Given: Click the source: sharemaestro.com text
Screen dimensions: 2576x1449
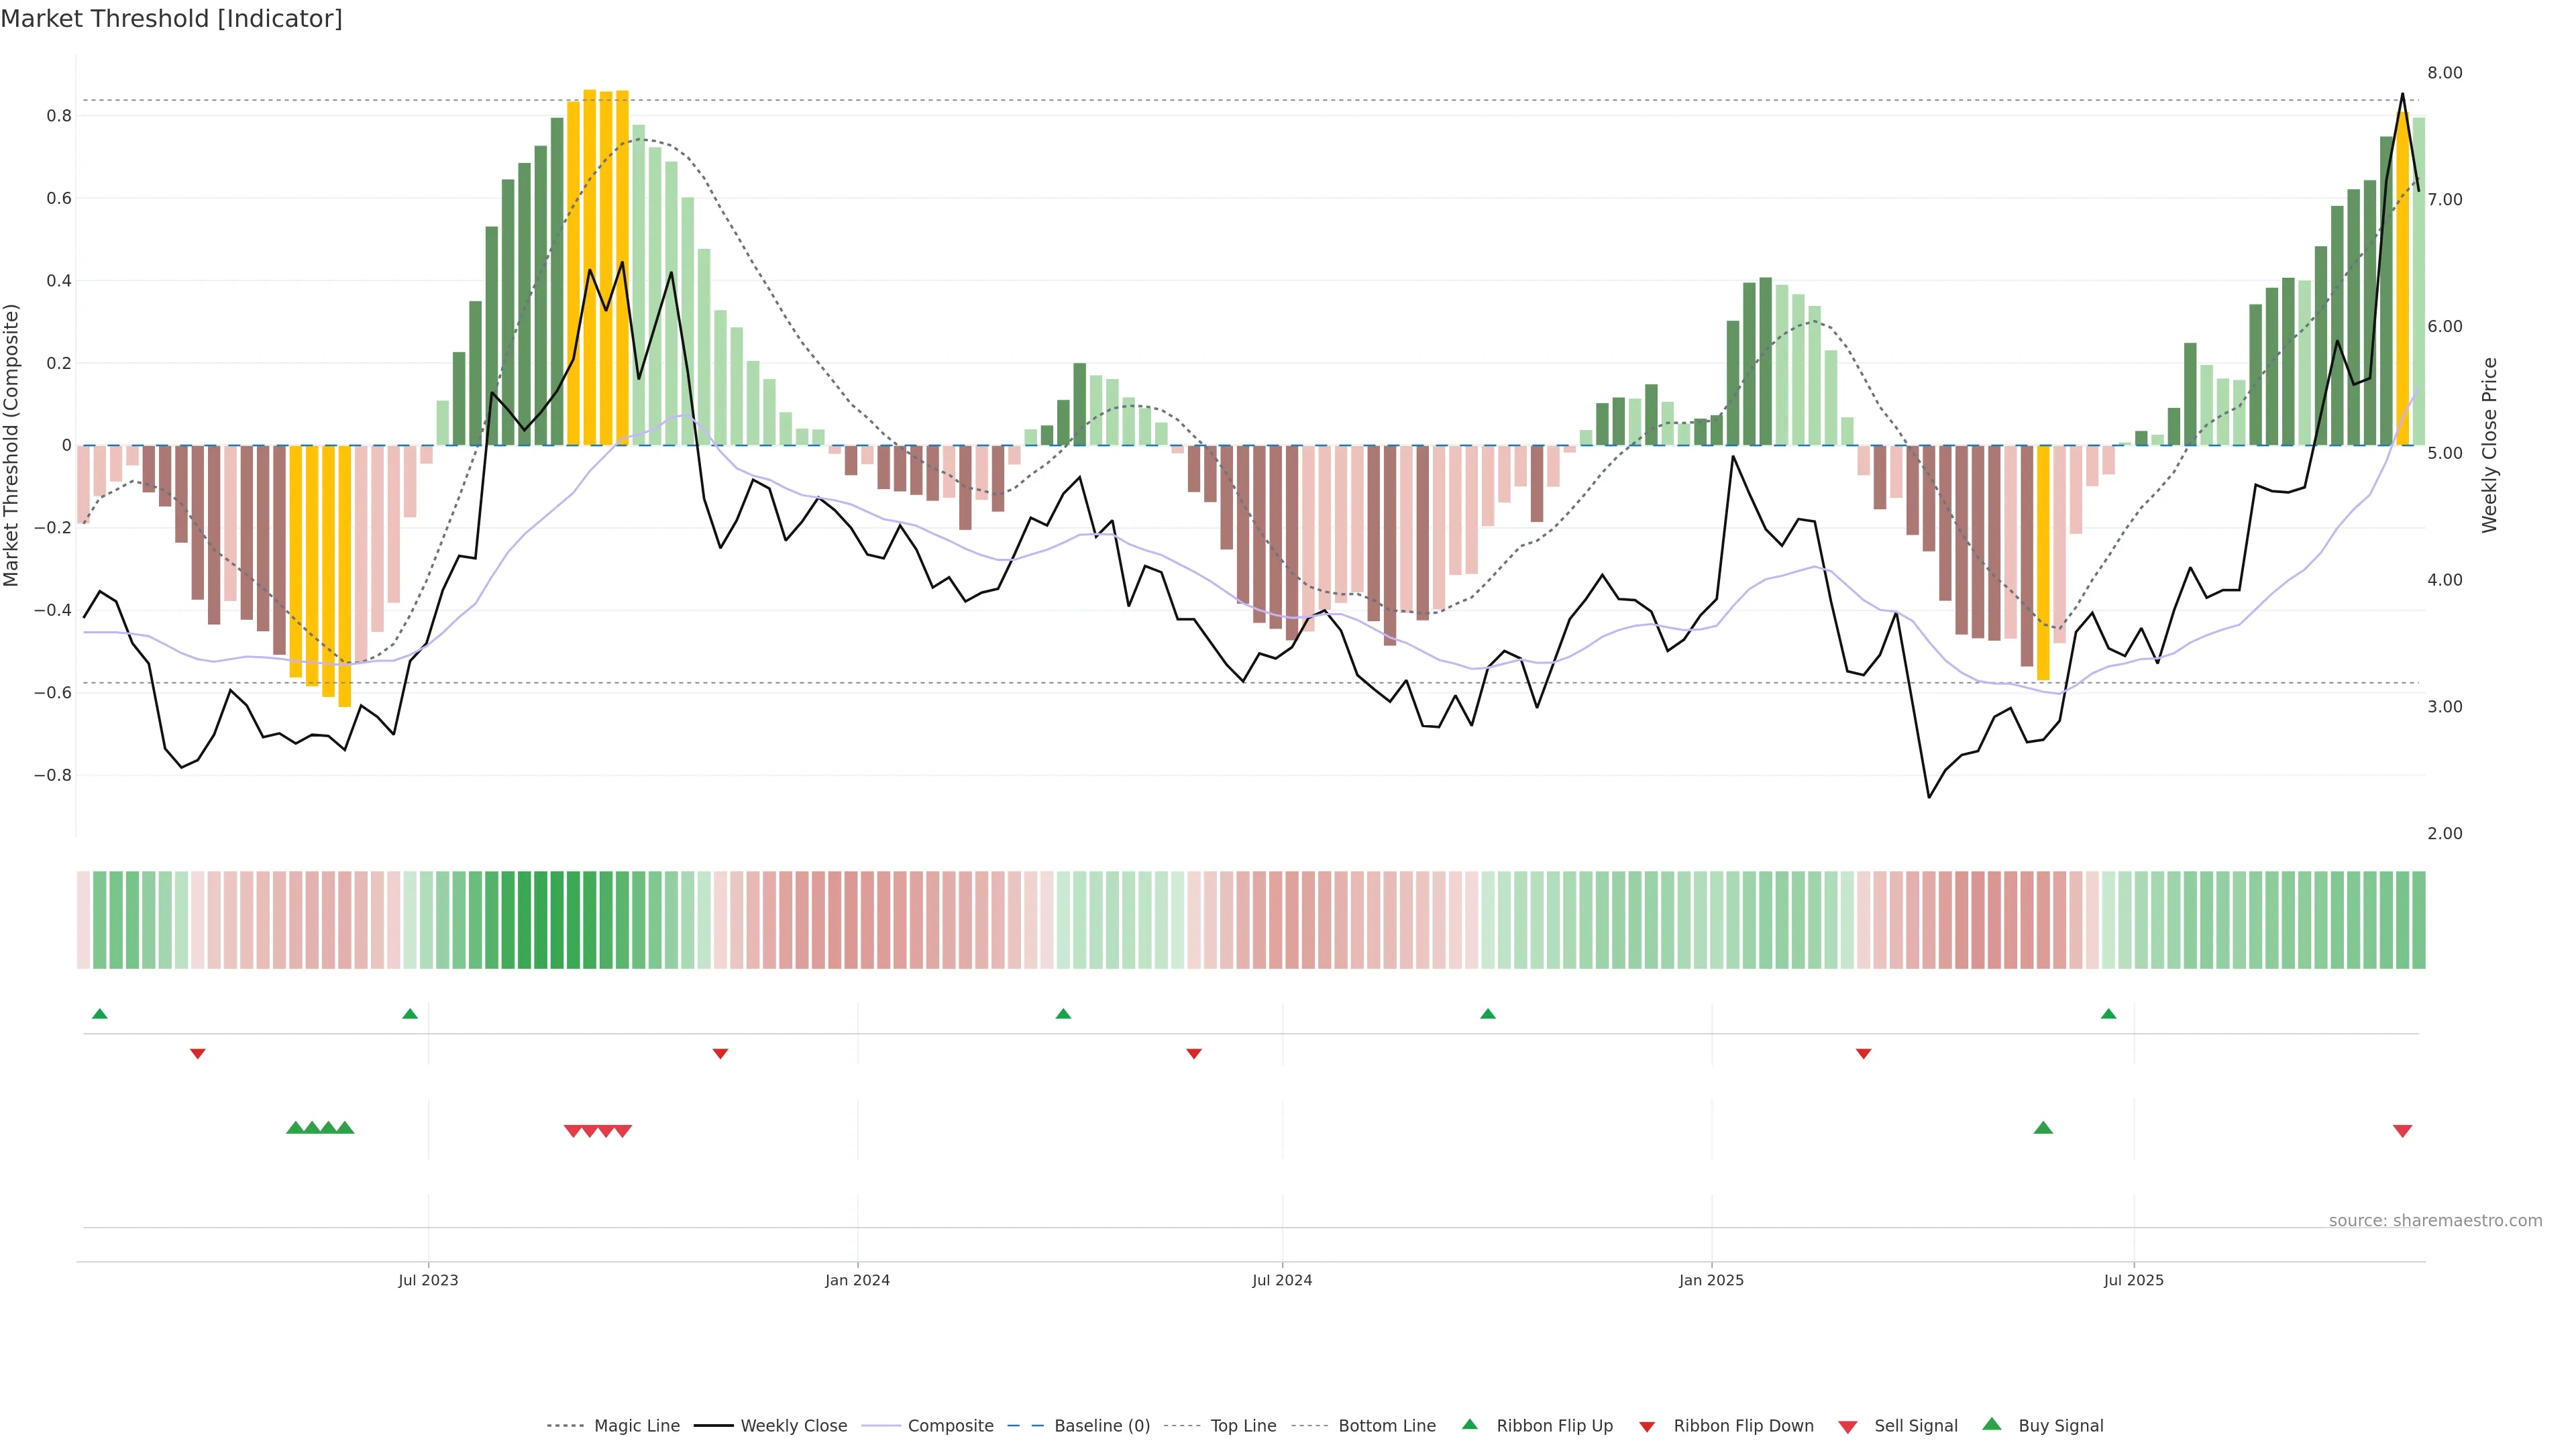Looking at the screenshot, I should (x=2435, y=1221).
